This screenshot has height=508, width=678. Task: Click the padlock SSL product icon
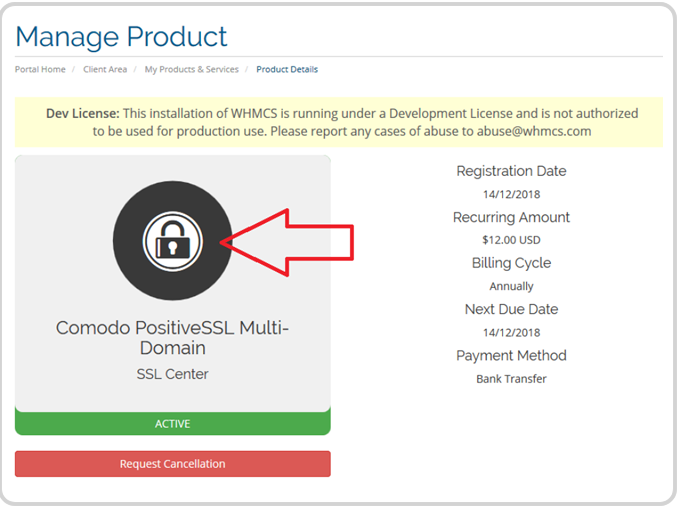(173, 241)
